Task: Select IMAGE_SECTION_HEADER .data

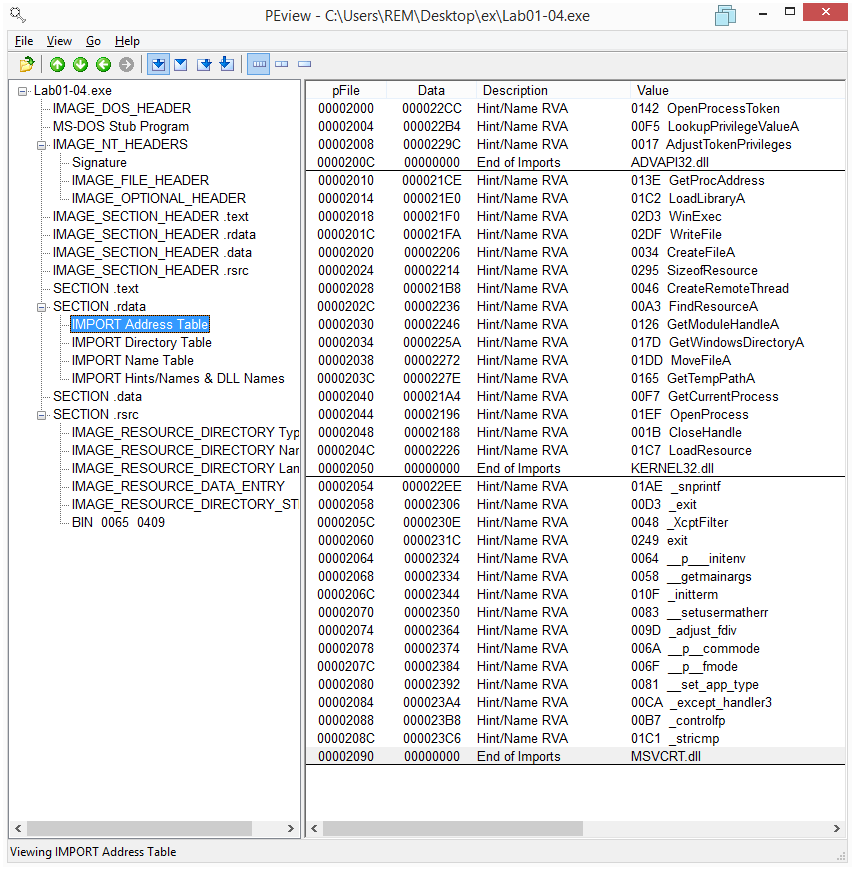Action: point(152,252)
